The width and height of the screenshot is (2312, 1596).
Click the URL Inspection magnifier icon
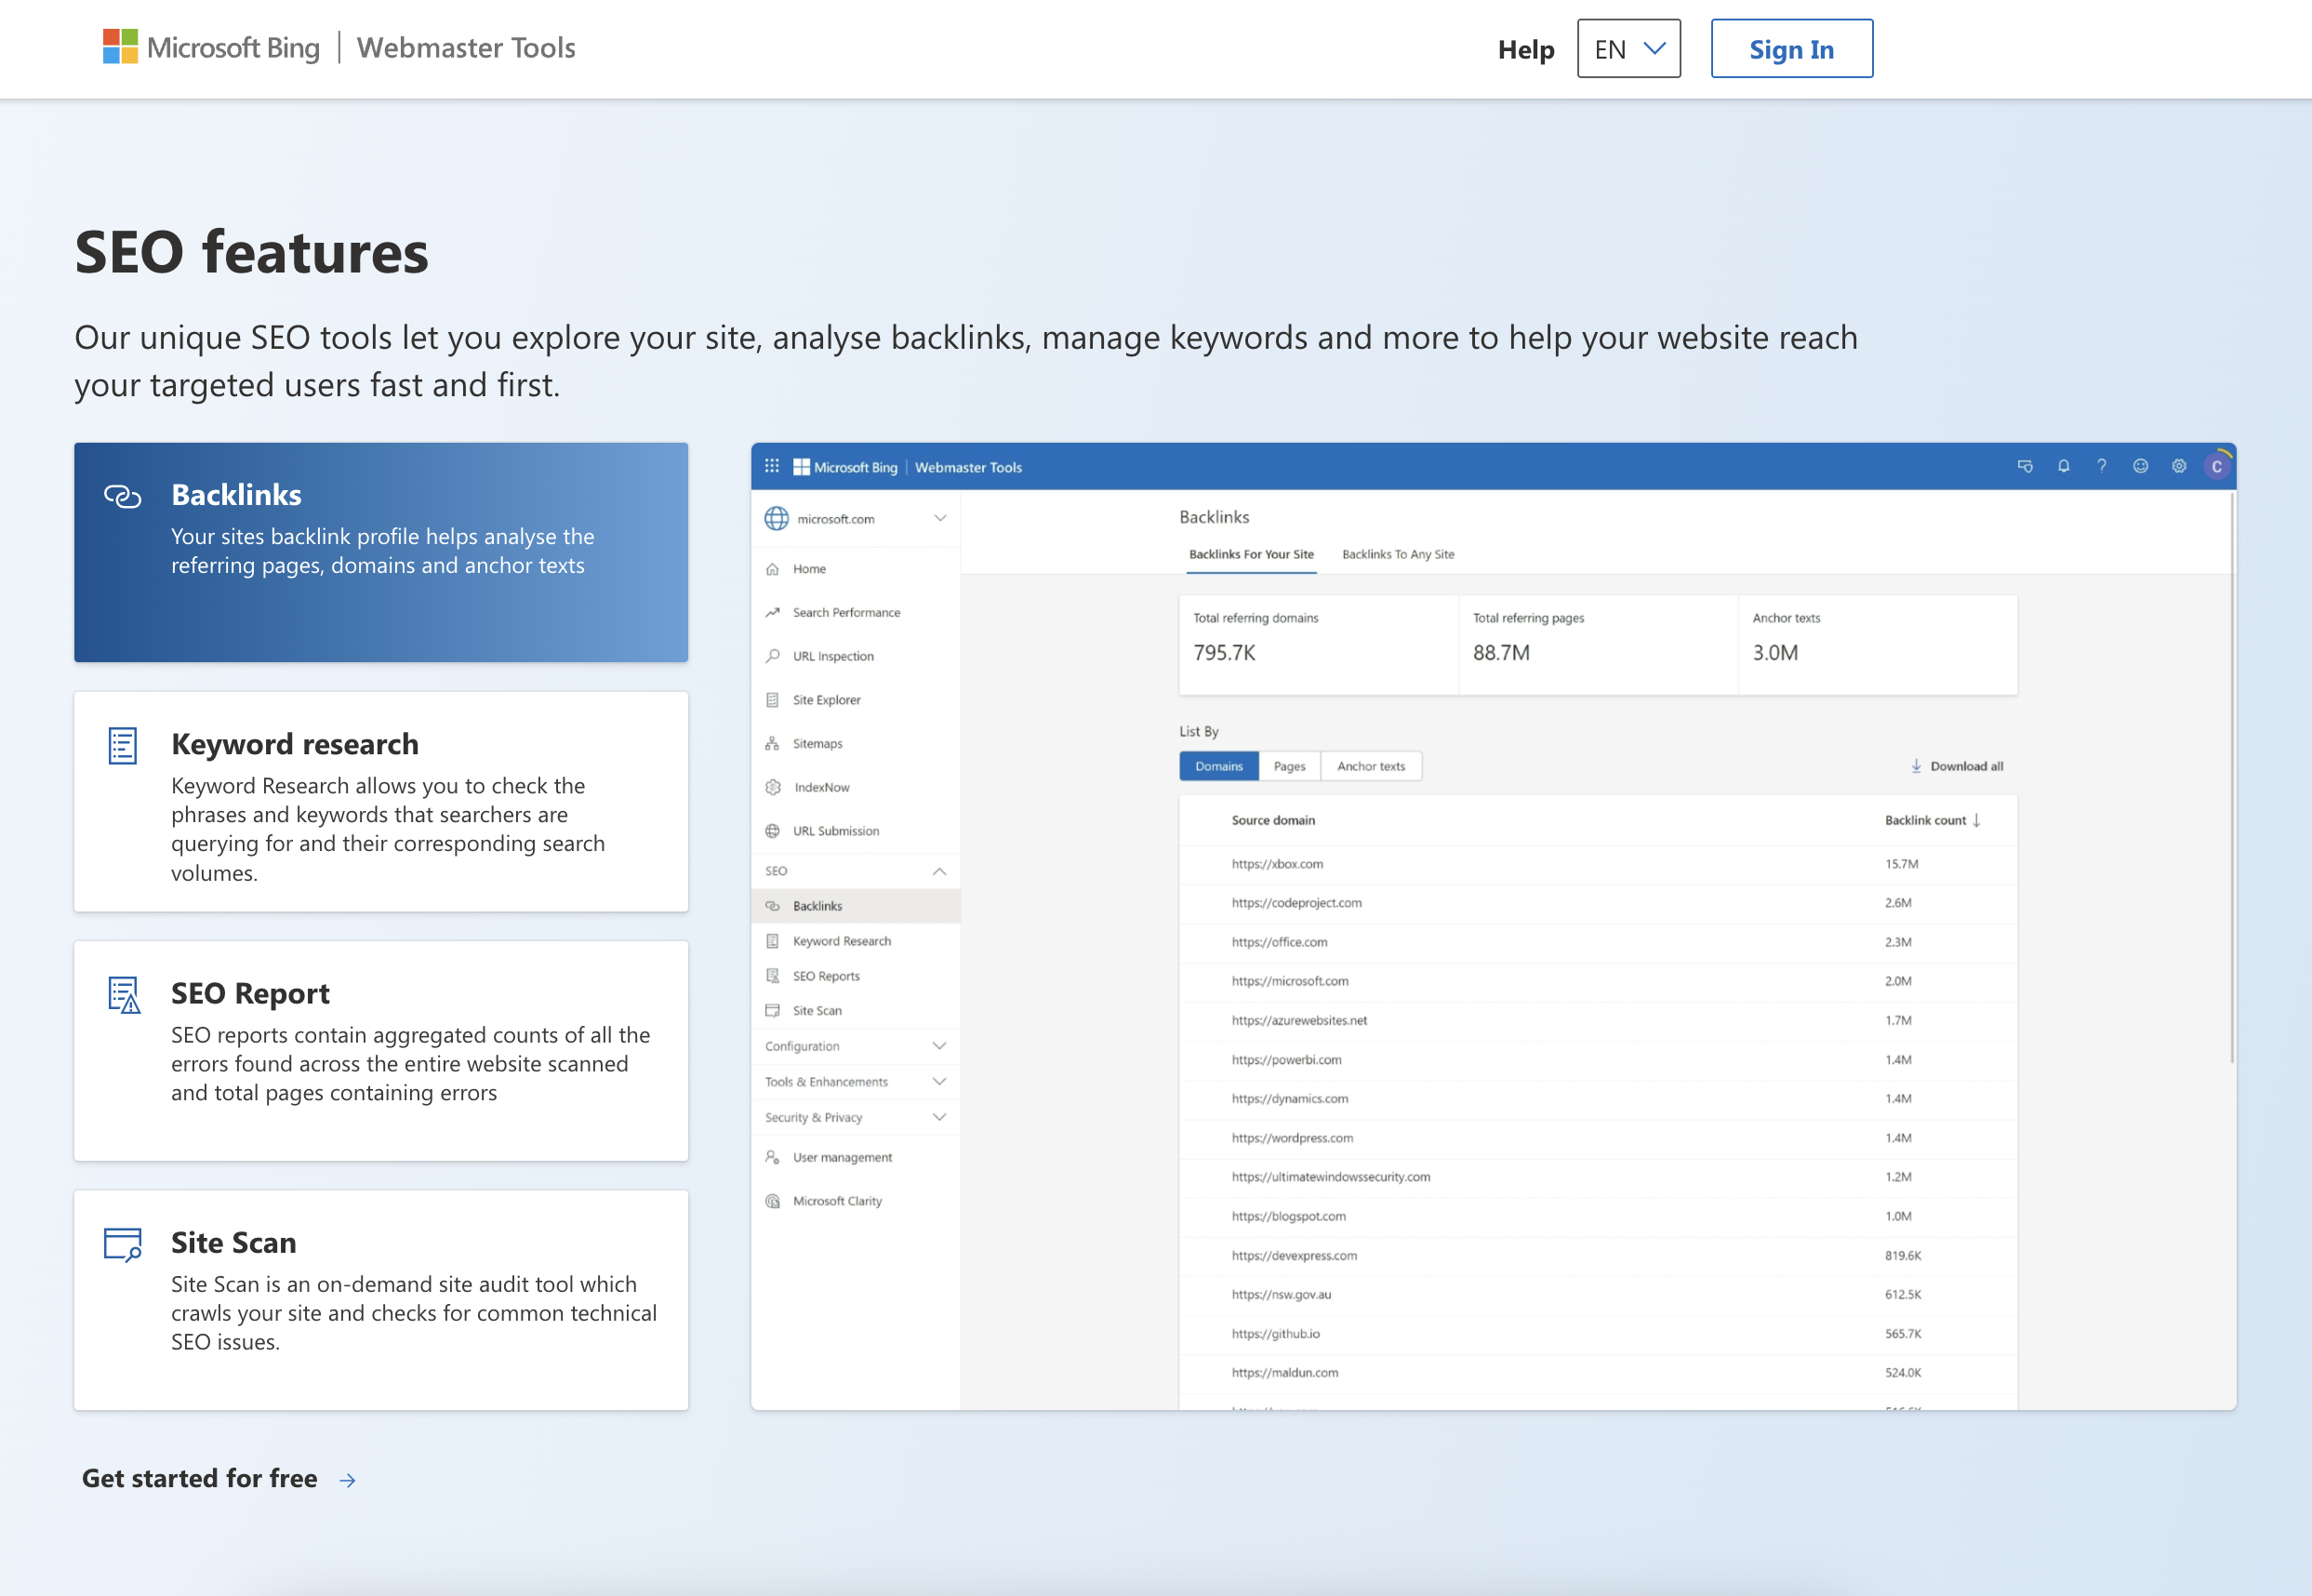point(772,656)
